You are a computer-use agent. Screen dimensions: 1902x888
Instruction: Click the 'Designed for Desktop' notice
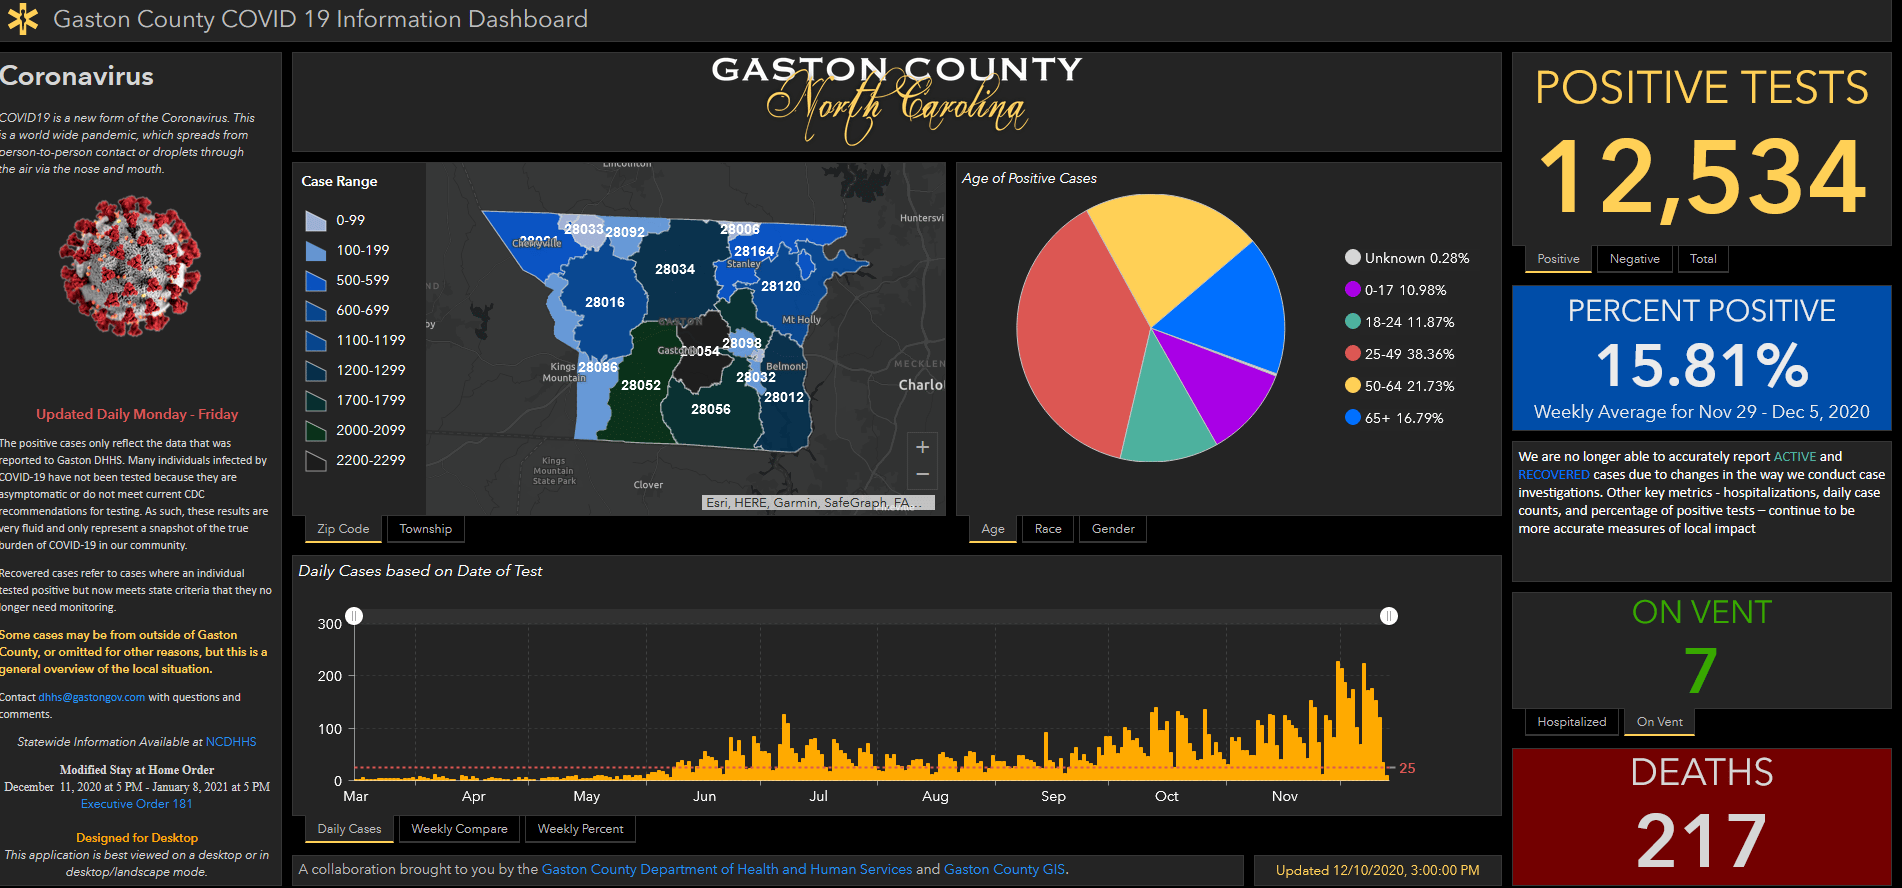tap(137, 838)
